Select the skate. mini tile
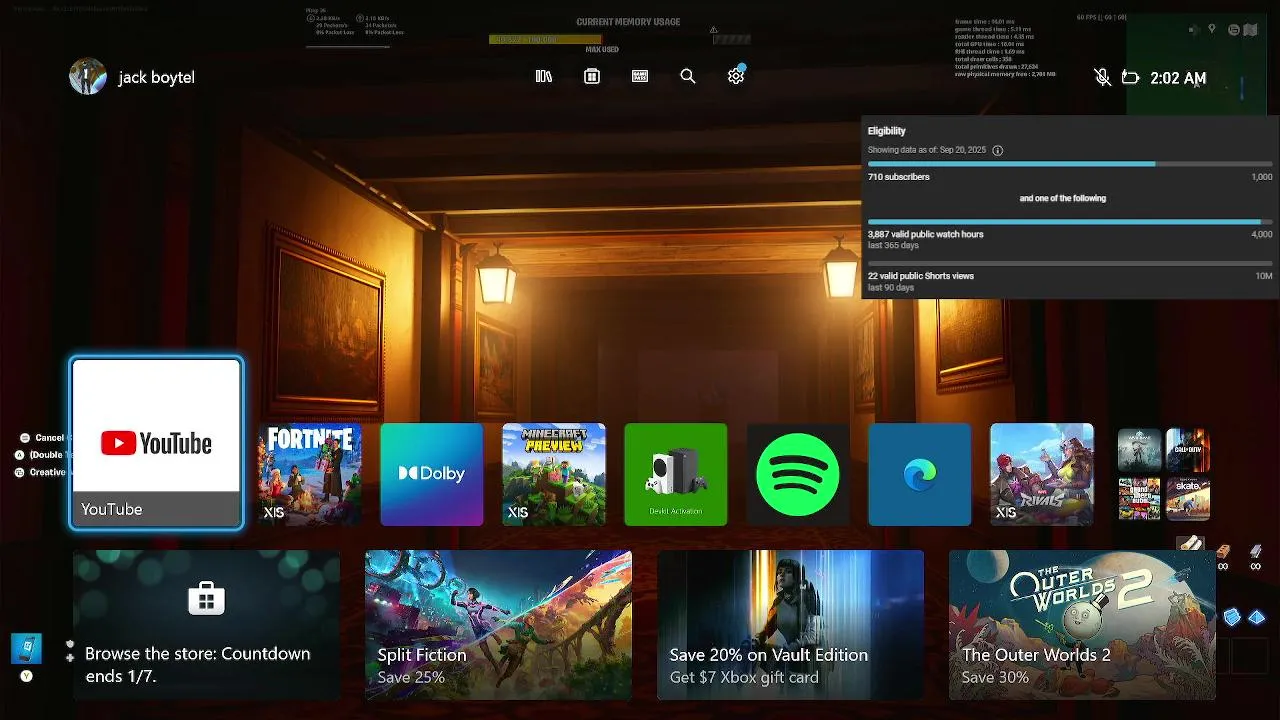The height and width of the screenshot is (720, 1280). (1188, 499)
